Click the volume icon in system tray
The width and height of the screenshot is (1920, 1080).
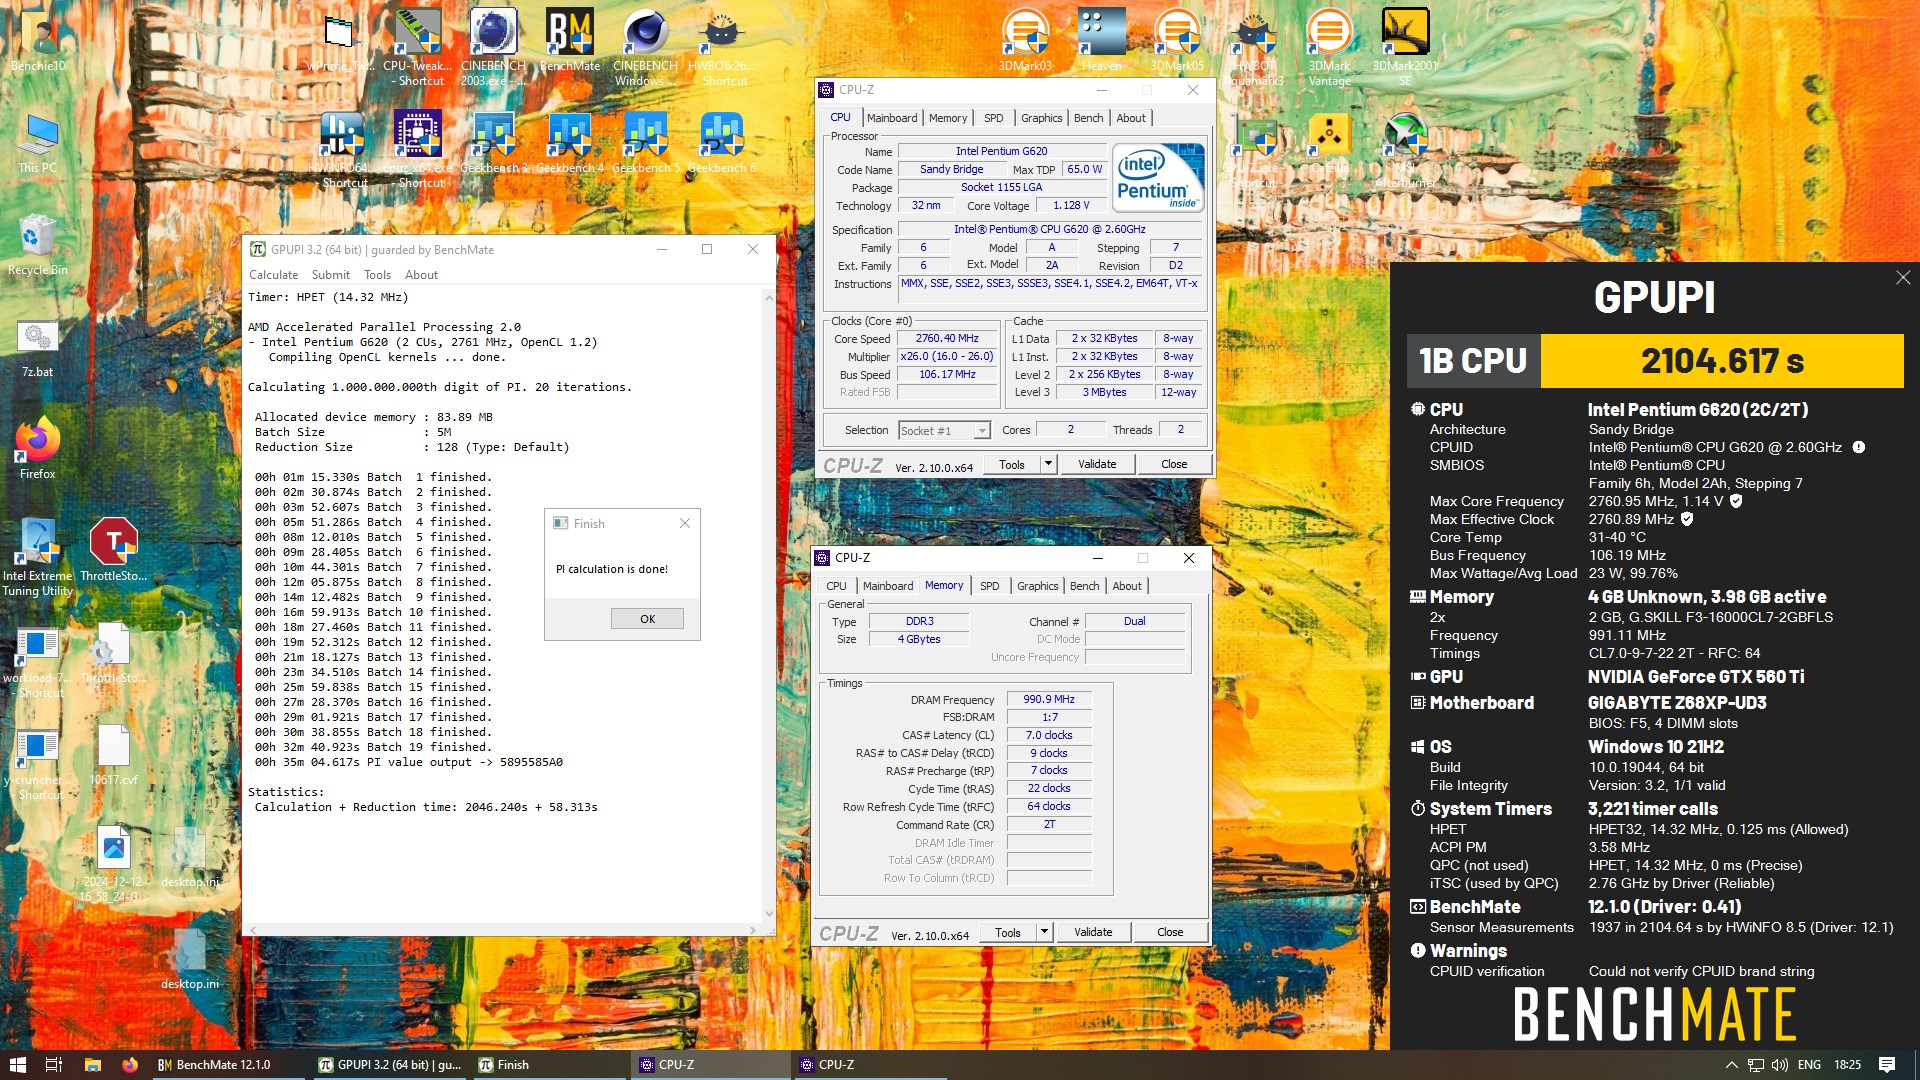click(1780, 1065)
